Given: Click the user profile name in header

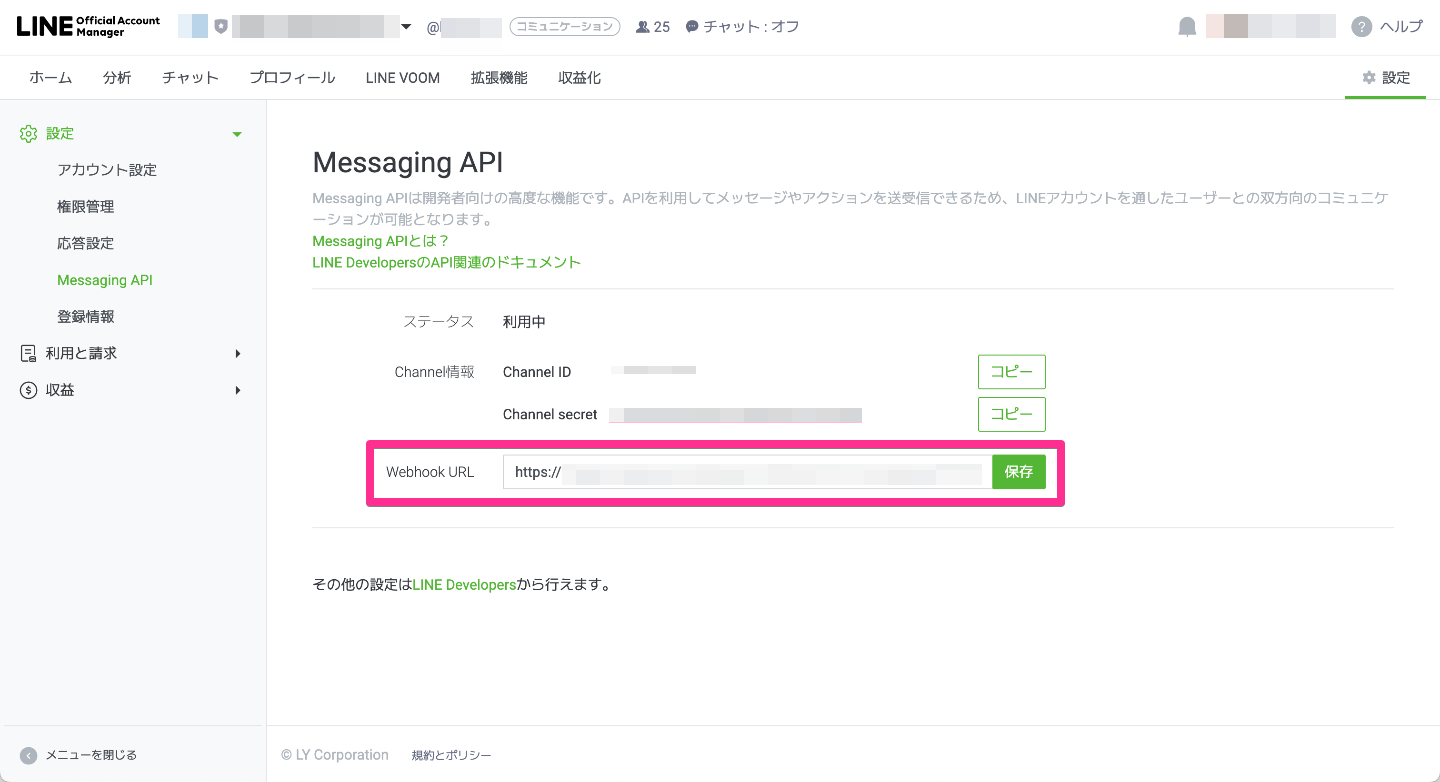Looking at the screenshot, I should 1270,27.
